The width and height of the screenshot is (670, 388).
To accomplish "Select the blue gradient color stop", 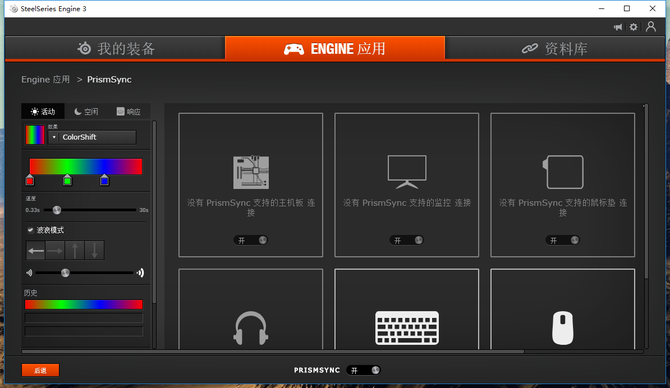I will (x=104, y=180).
